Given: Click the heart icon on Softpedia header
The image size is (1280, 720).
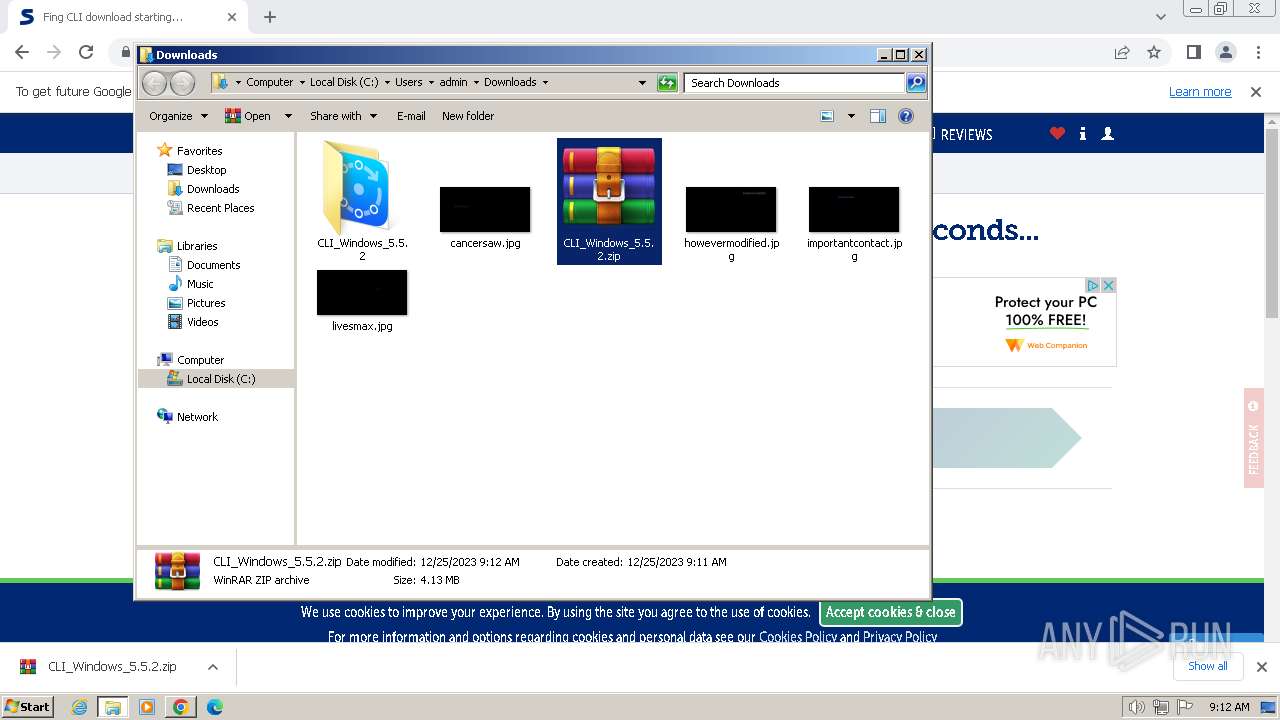Looking at the screenshot, I should pyautogui.click(x=1057, y=133).
